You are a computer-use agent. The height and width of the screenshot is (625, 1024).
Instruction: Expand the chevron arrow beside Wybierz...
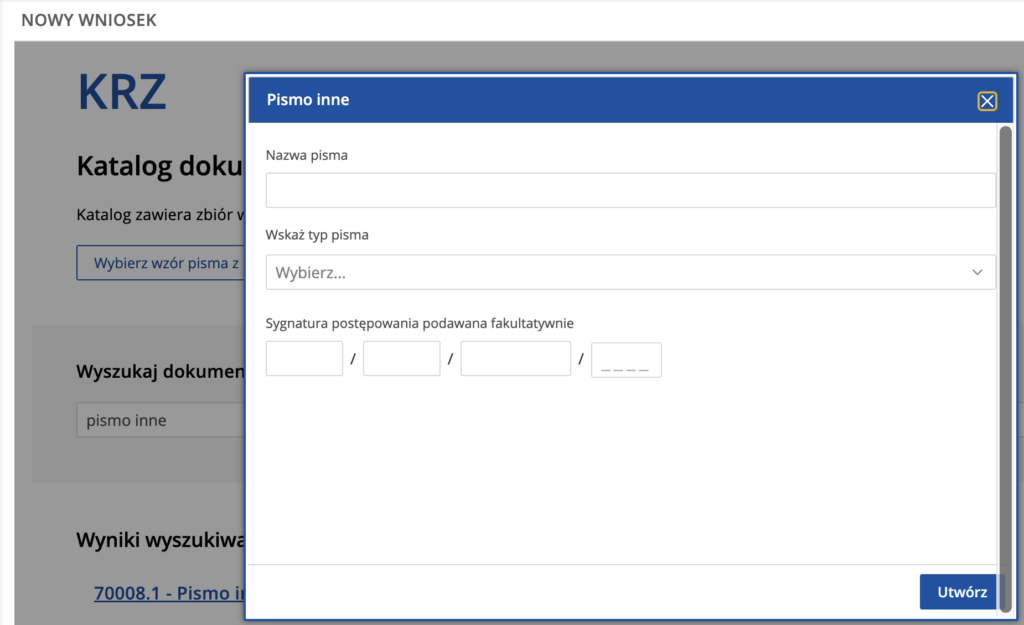tap(977, 272)
